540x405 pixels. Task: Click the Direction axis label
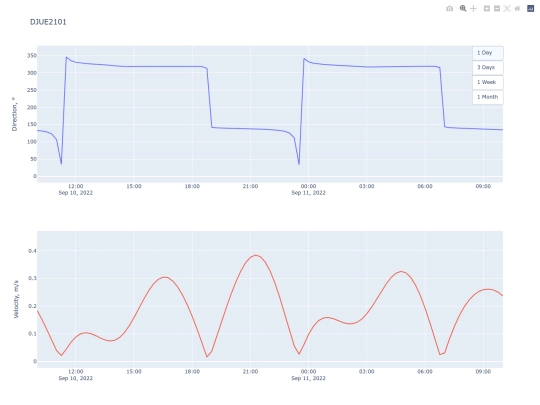coord(14,114)
